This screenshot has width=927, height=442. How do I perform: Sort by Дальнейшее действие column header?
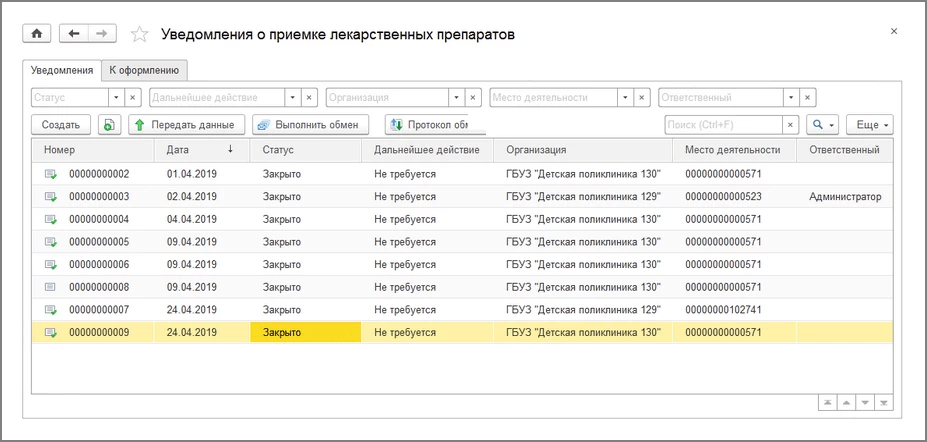coord(427,150)
